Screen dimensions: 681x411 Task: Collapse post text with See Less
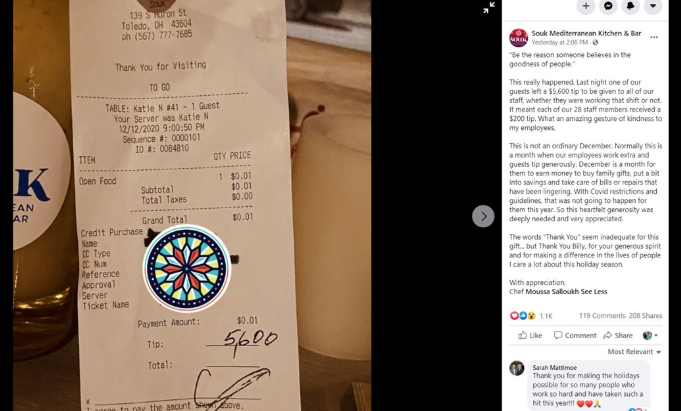pyautogui.click(x=594, y=292)
